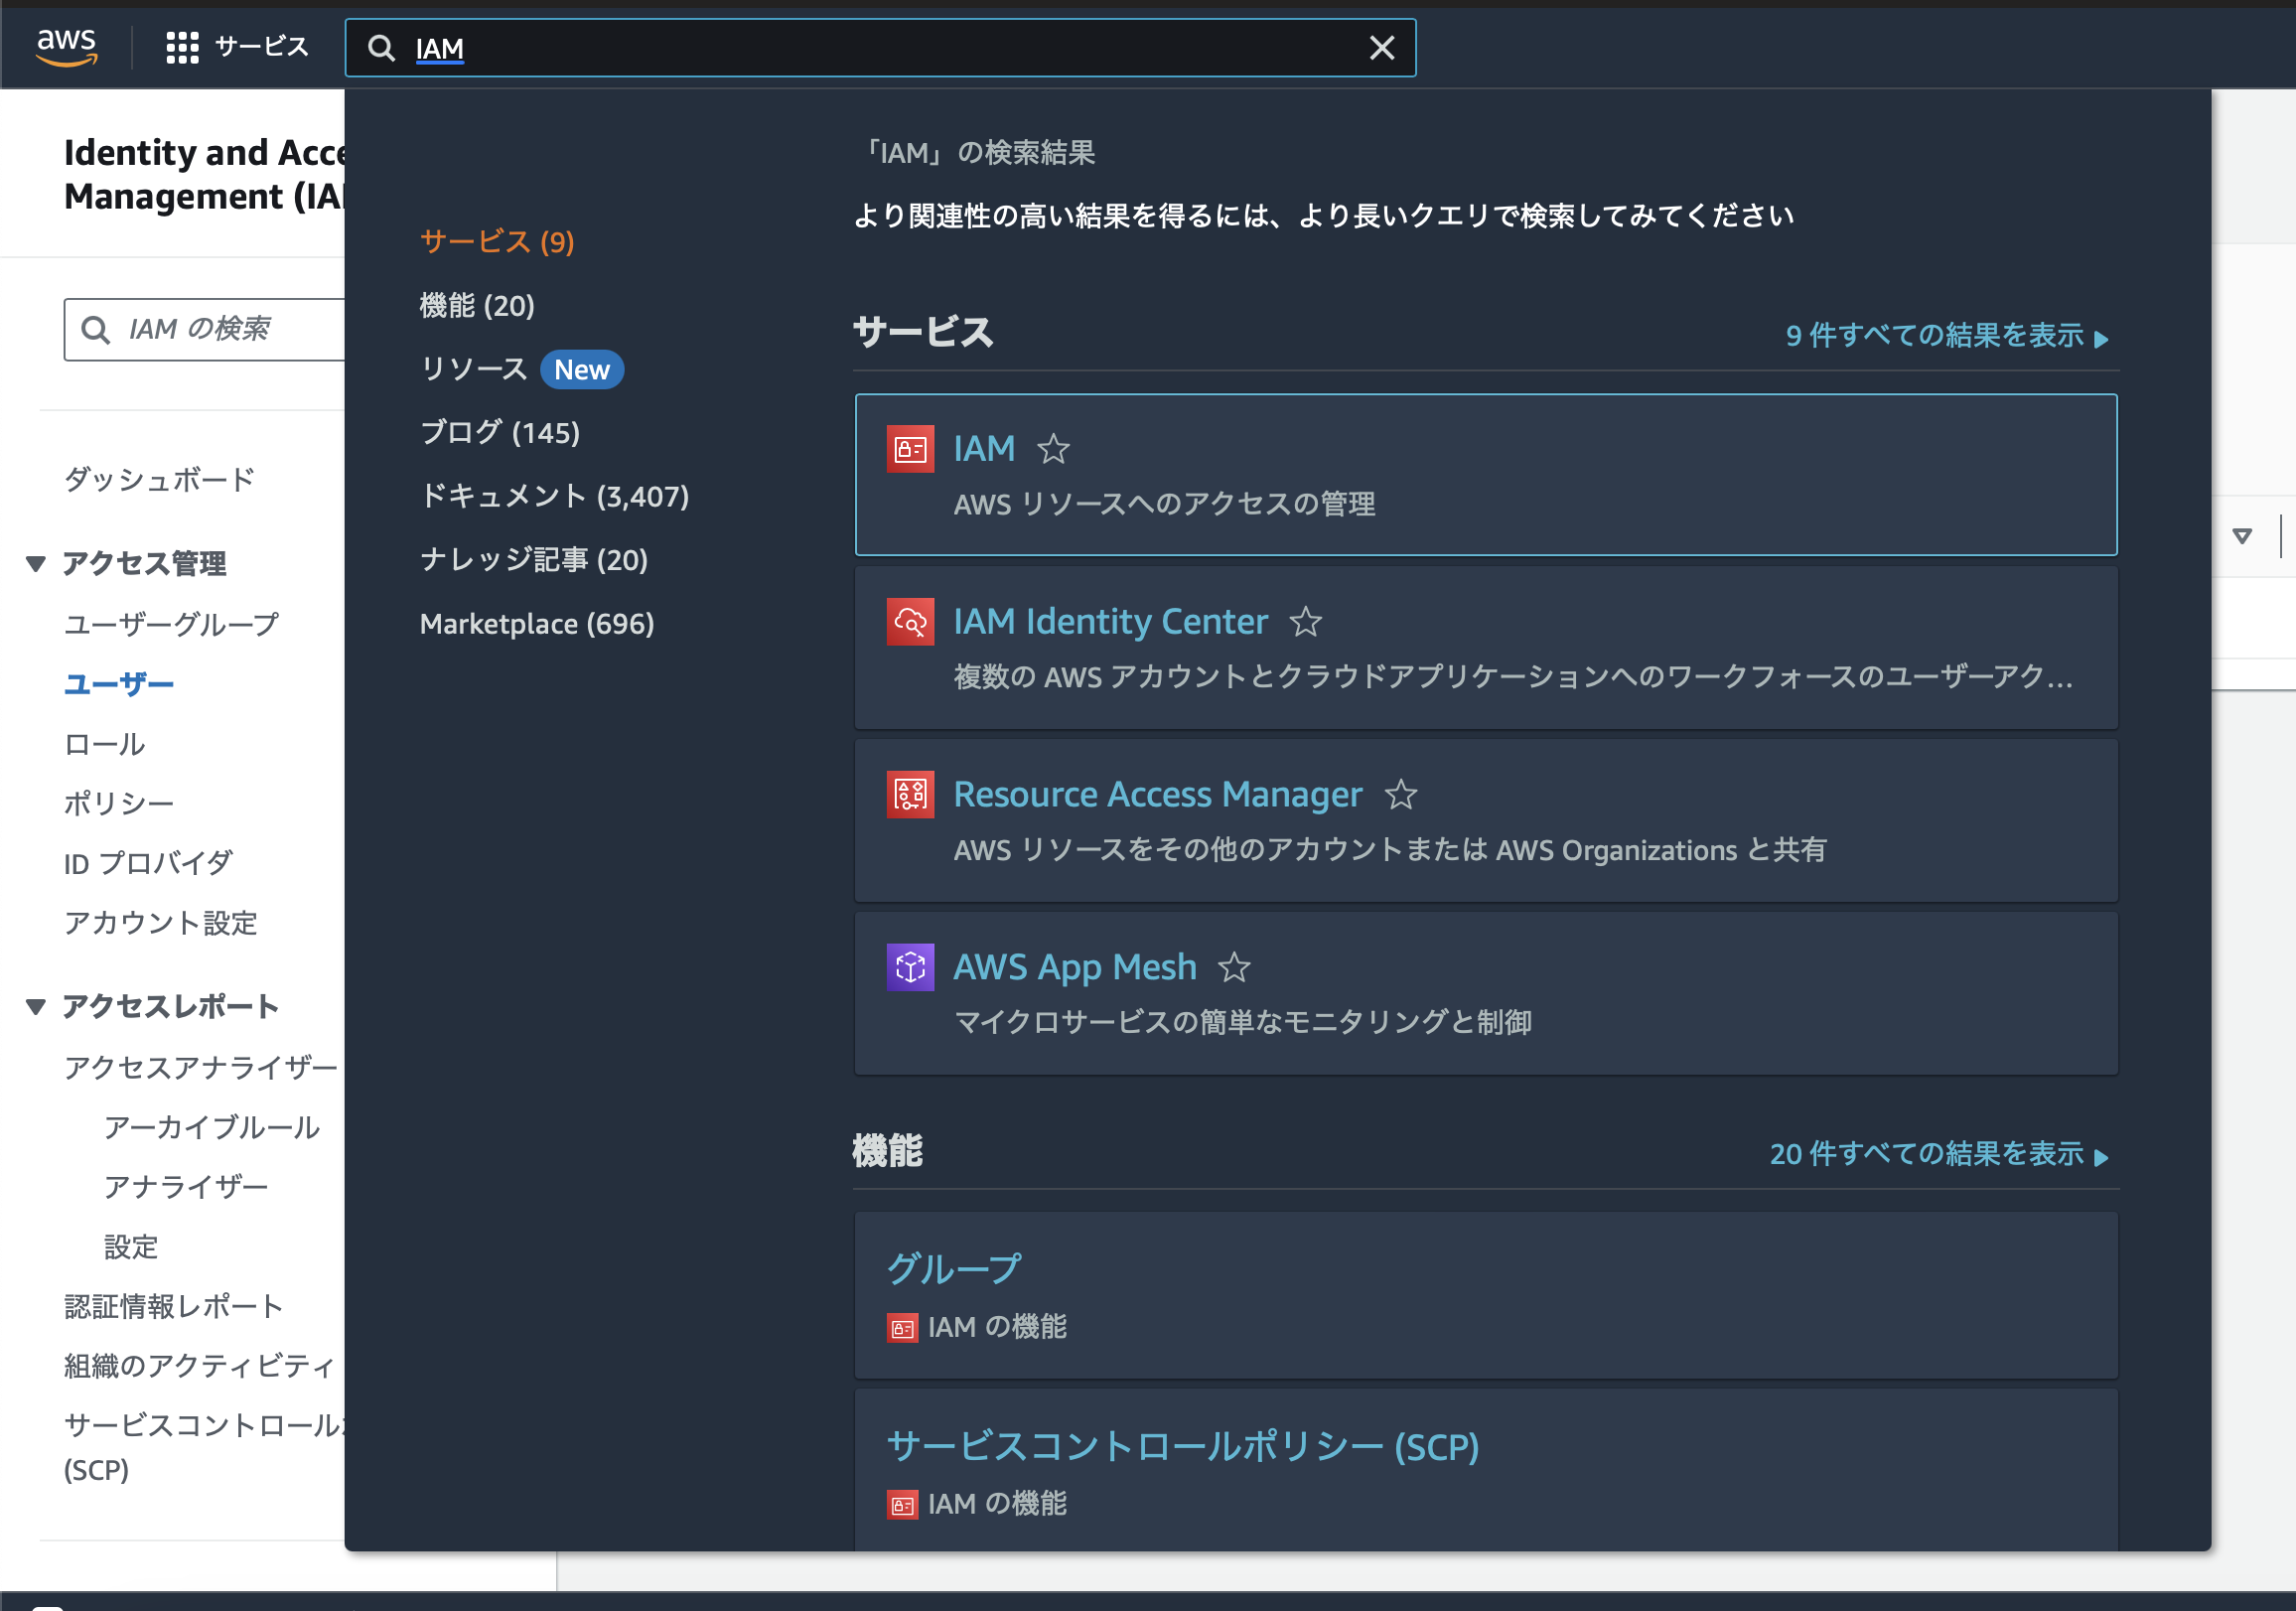Image resolution: width=2296 pixels, height=1611 pixels.
Task: Favorite IAM with the star toggle
Action: (x=1053, y=449)
